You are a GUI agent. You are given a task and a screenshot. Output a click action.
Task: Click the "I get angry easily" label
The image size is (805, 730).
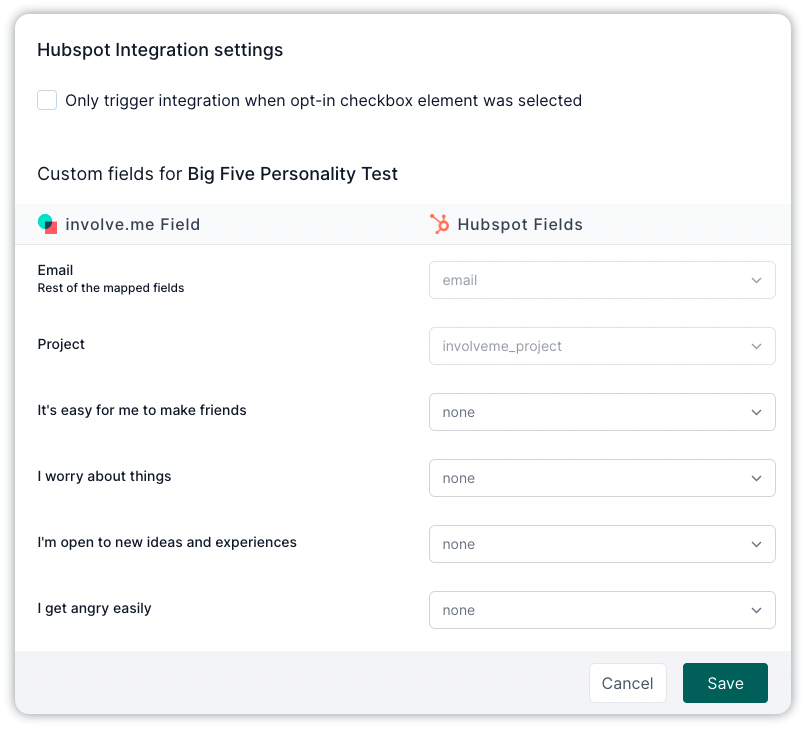click(94, 608)
